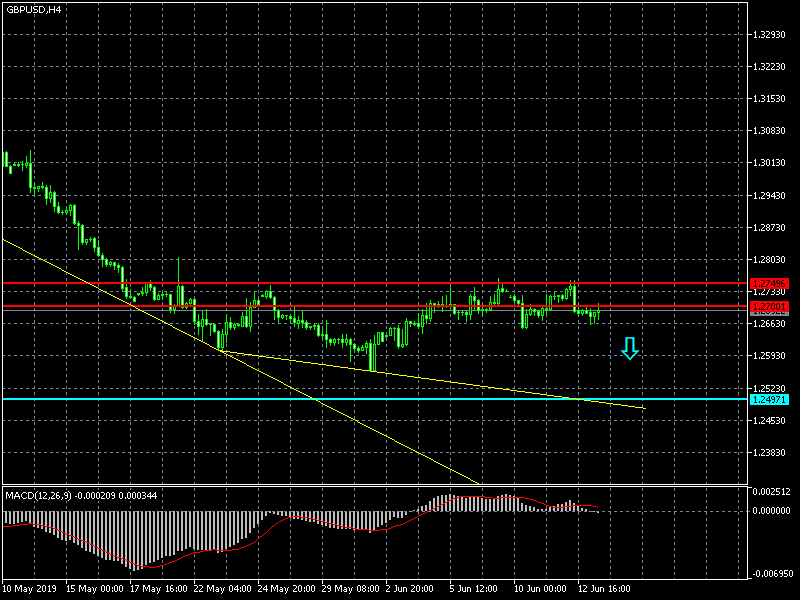This screenshot has width=800, height=600.
Task: Click the 1.30830 price axis label
Action: pyautogui.click(x=770, y=131)
